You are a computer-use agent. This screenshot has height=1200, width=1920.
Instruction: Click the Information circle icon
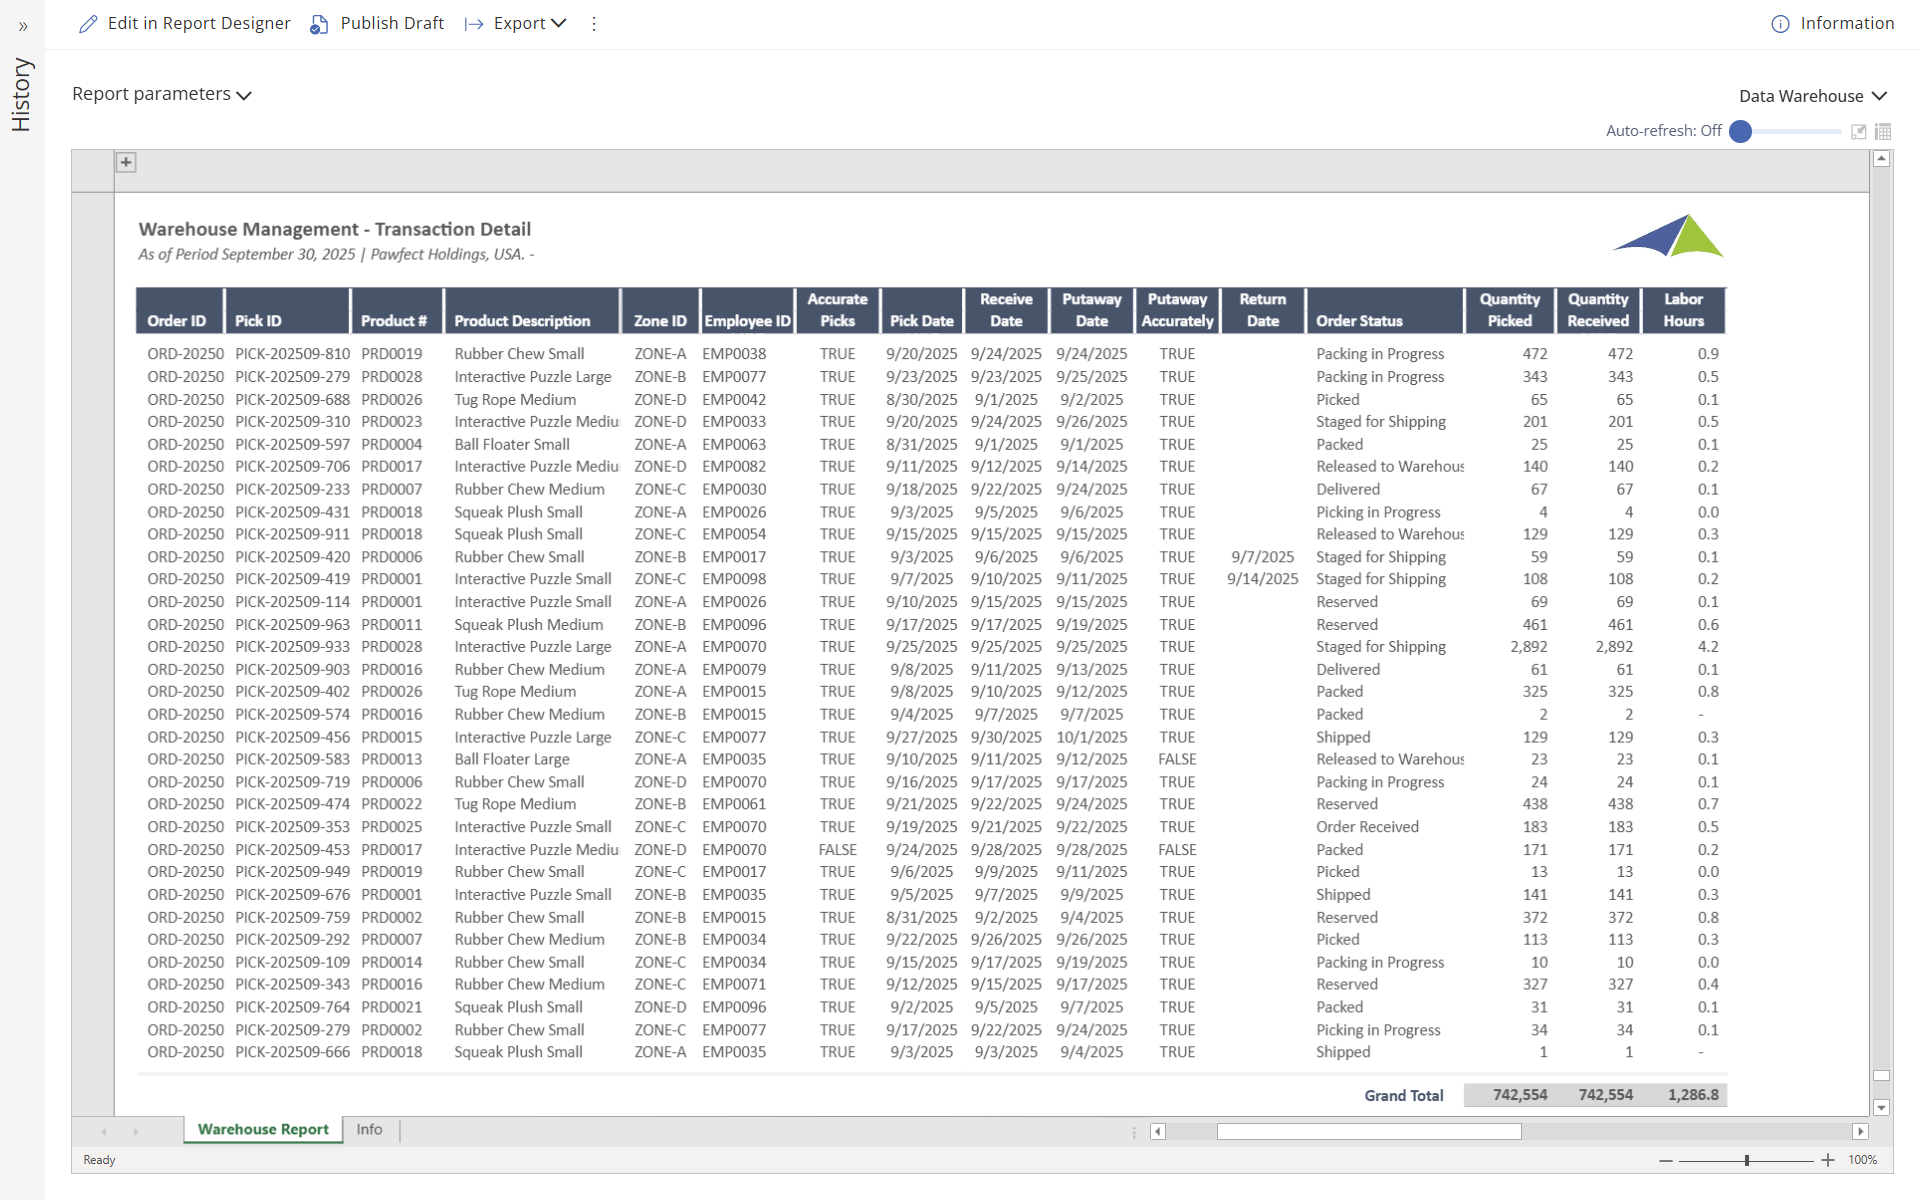click(1780, 24)
